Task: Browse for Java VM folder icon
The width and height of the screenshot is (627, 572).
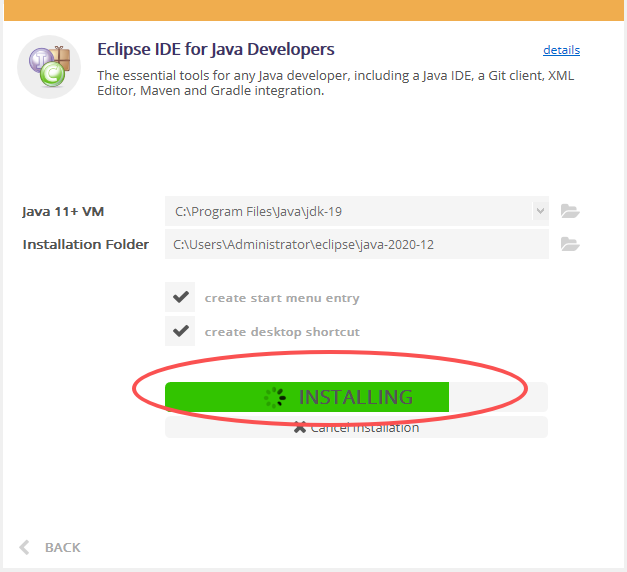Action: (570, 211)
